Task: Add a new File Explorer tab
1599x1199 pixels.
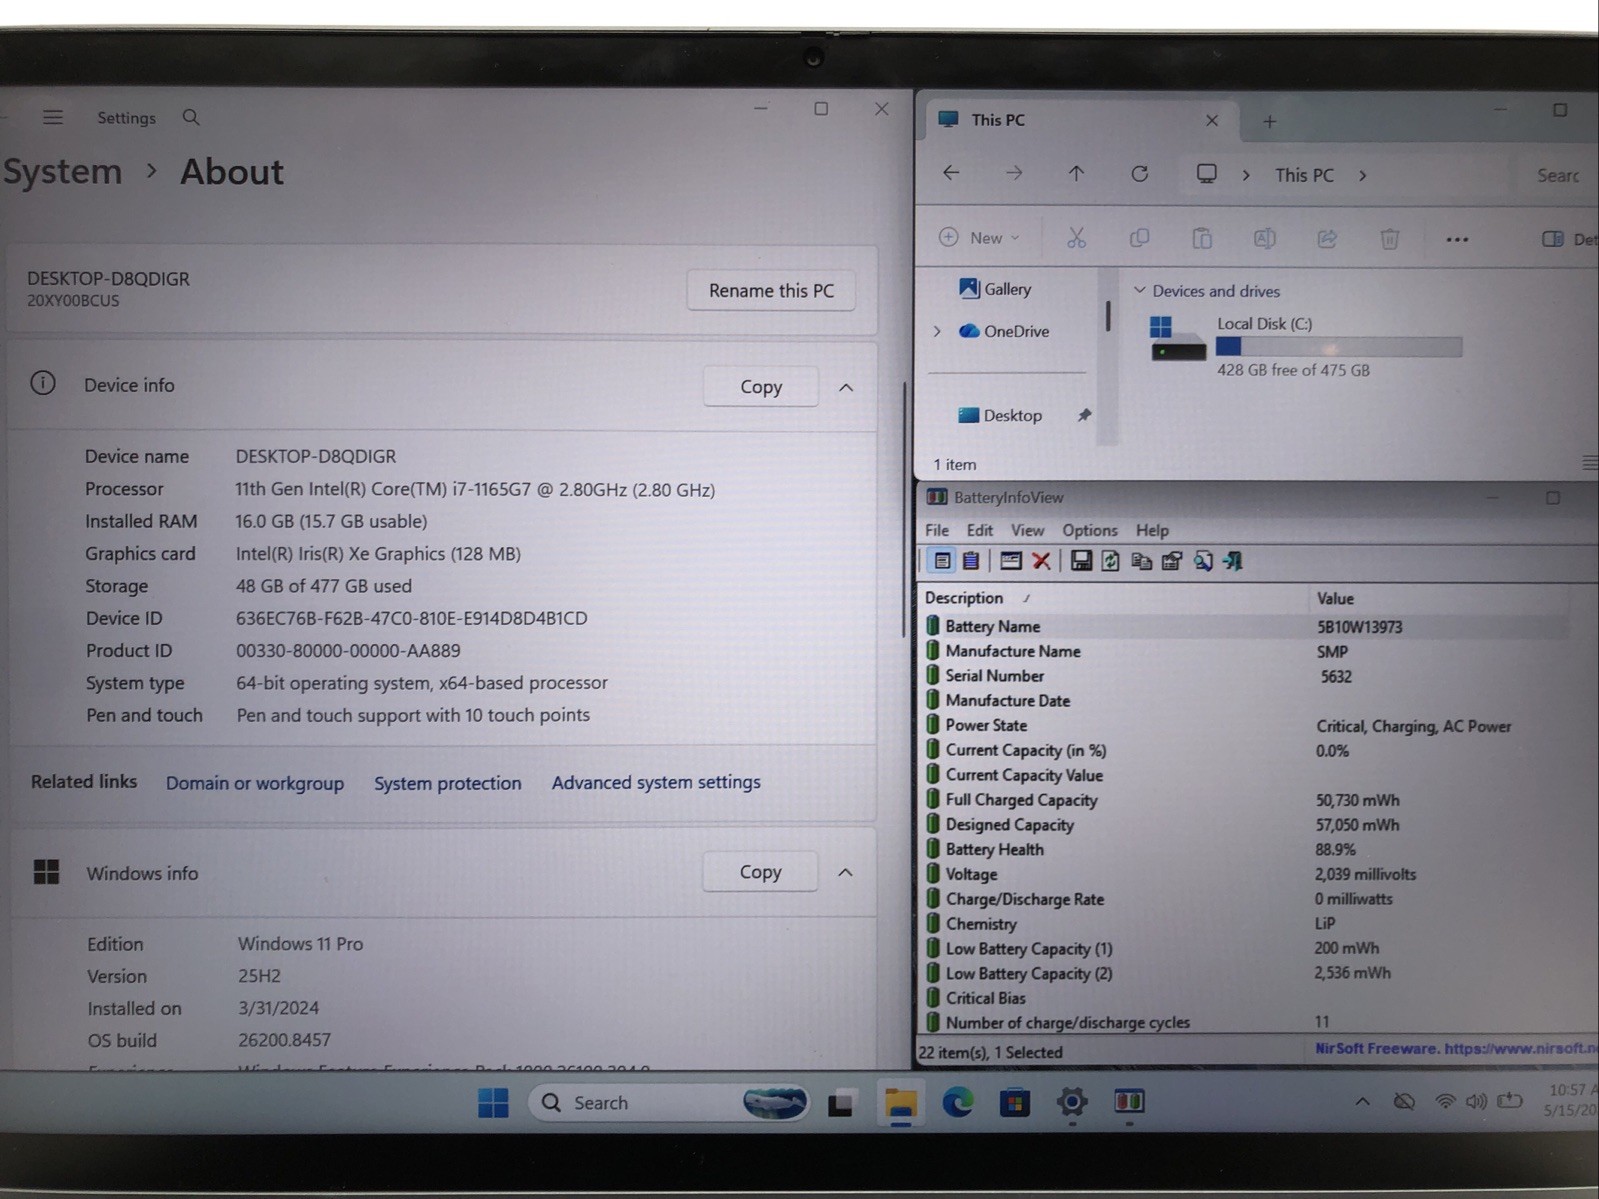Action: [x=1269, y=121]
